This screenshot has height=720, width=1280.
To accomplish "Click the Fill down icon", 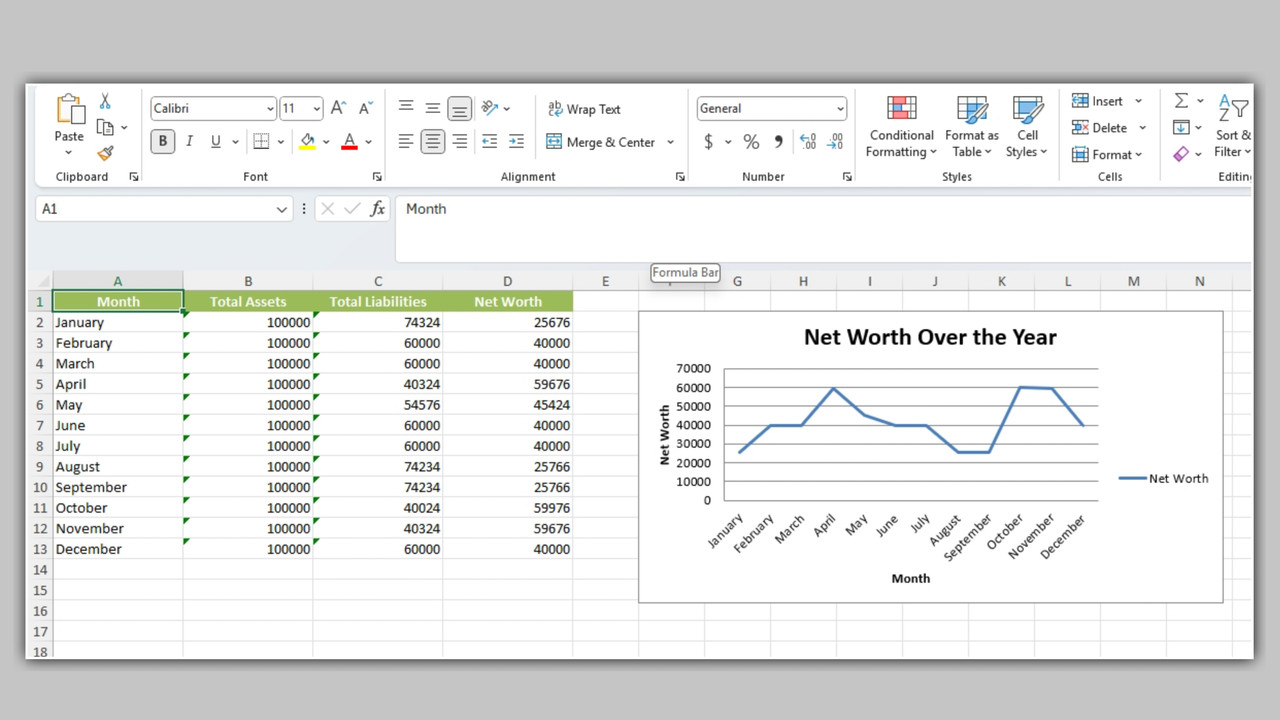I will coord(1181,127).
